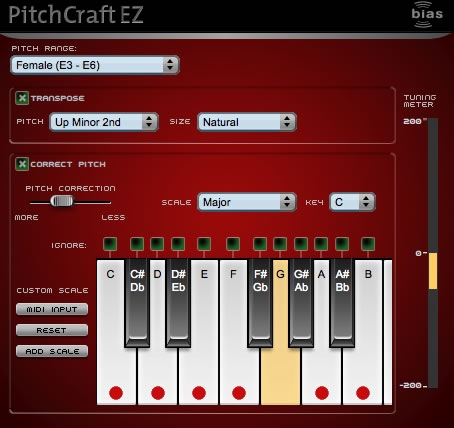Toggle the Ignore box above the A key
This screenshot has height=428, width=454.
pyautogui.click(x=321, y=244)
